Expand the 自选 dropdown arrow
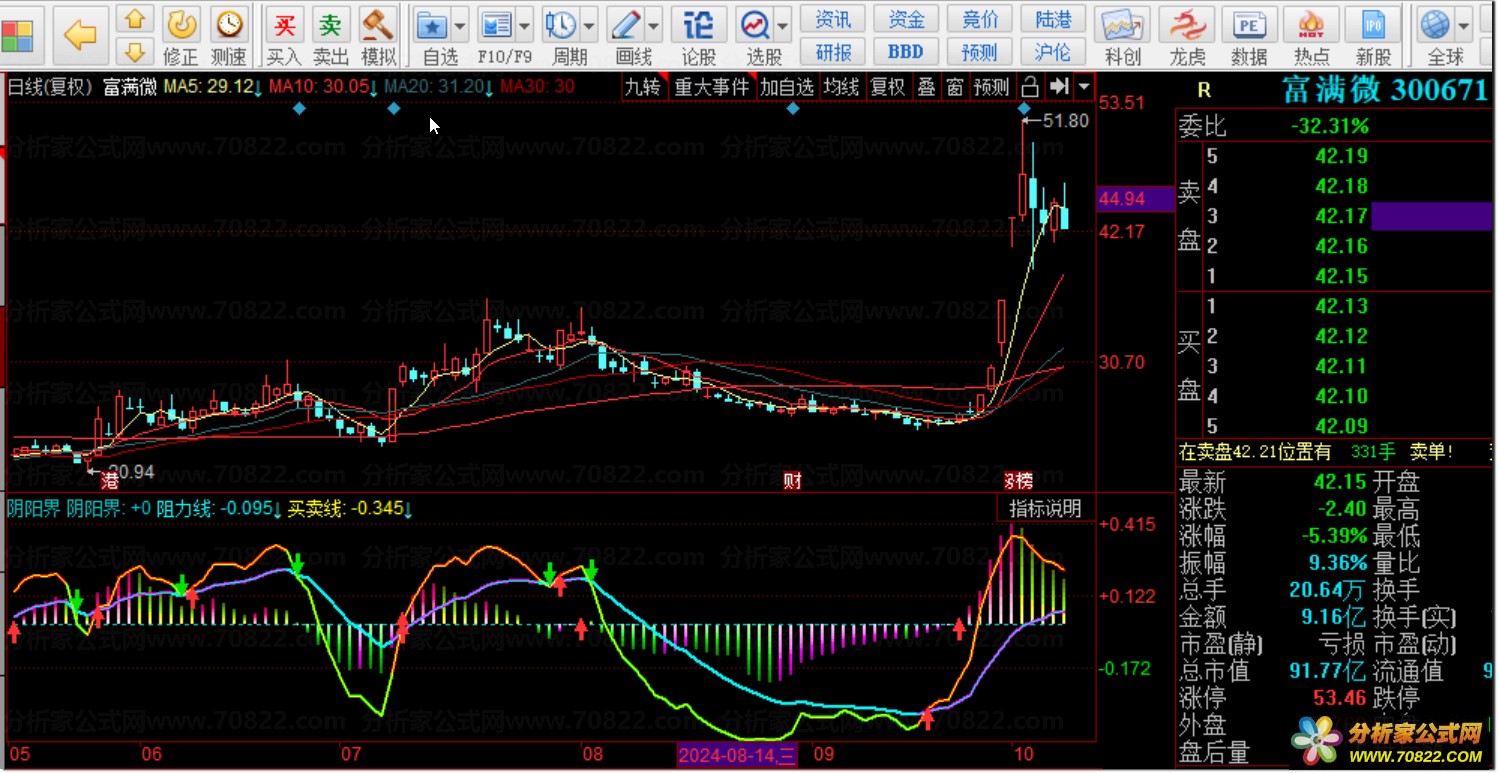This screenshot has height=773, width=1499. (x=459, y=25)
